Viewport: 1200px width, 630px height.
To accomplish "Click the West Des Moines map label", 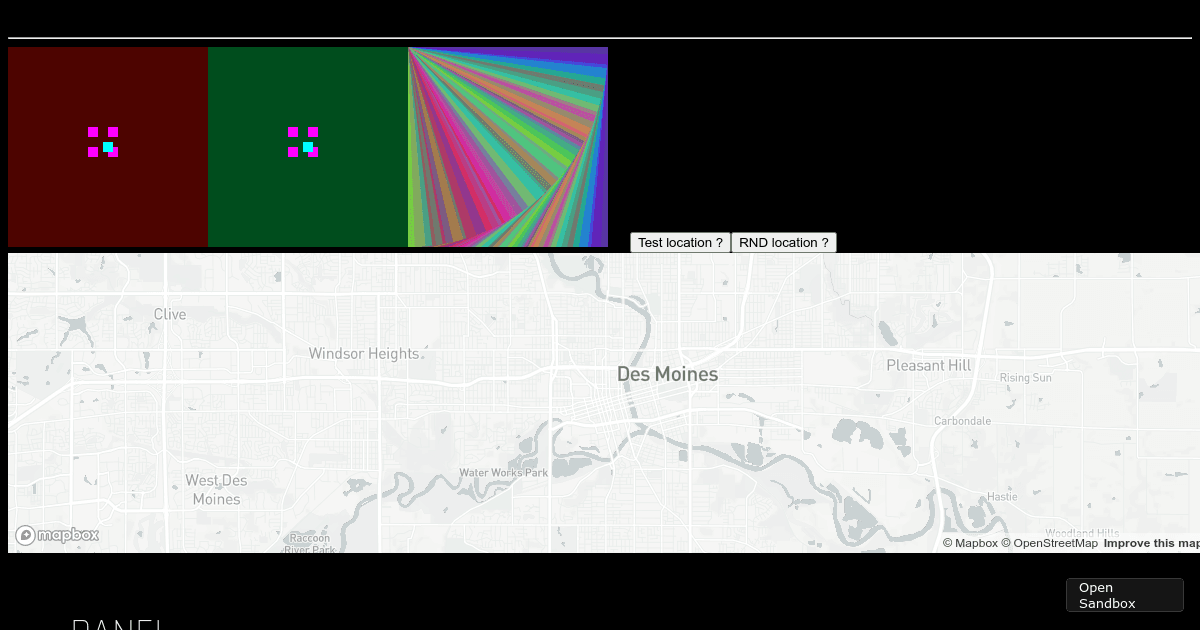I will (x=216, y=490).
